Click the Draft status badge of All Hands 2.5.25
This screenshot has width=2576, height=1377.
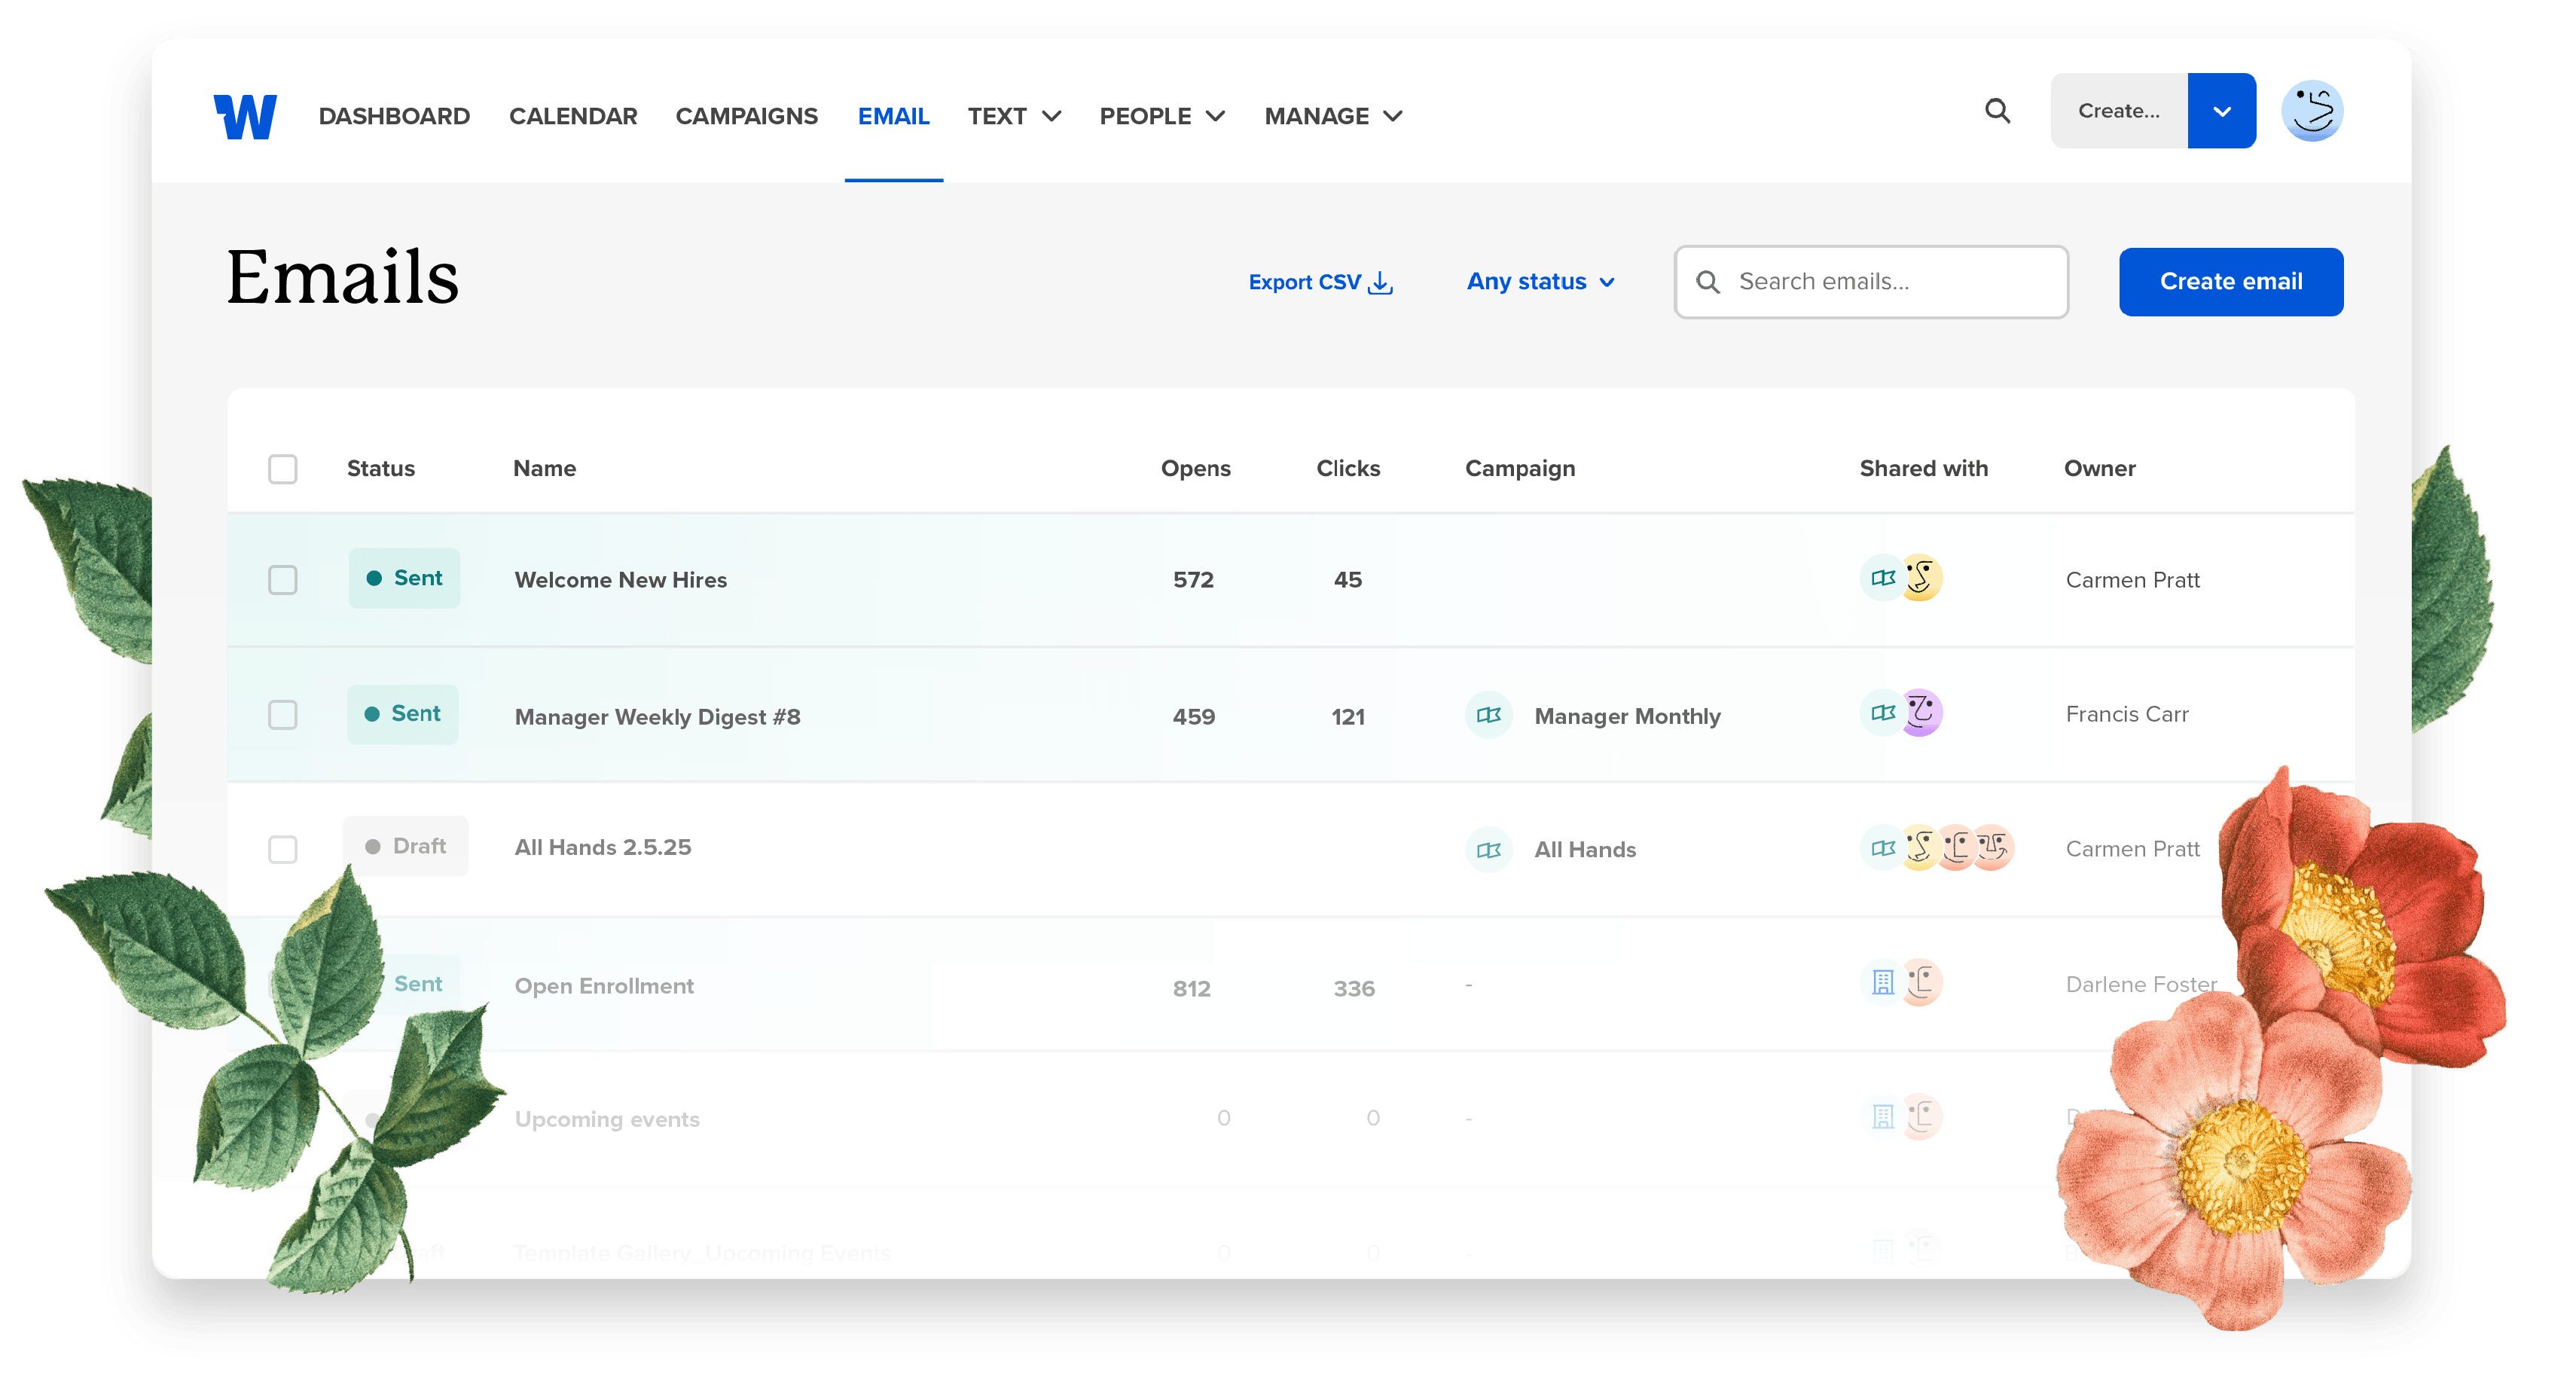(405, 846)
